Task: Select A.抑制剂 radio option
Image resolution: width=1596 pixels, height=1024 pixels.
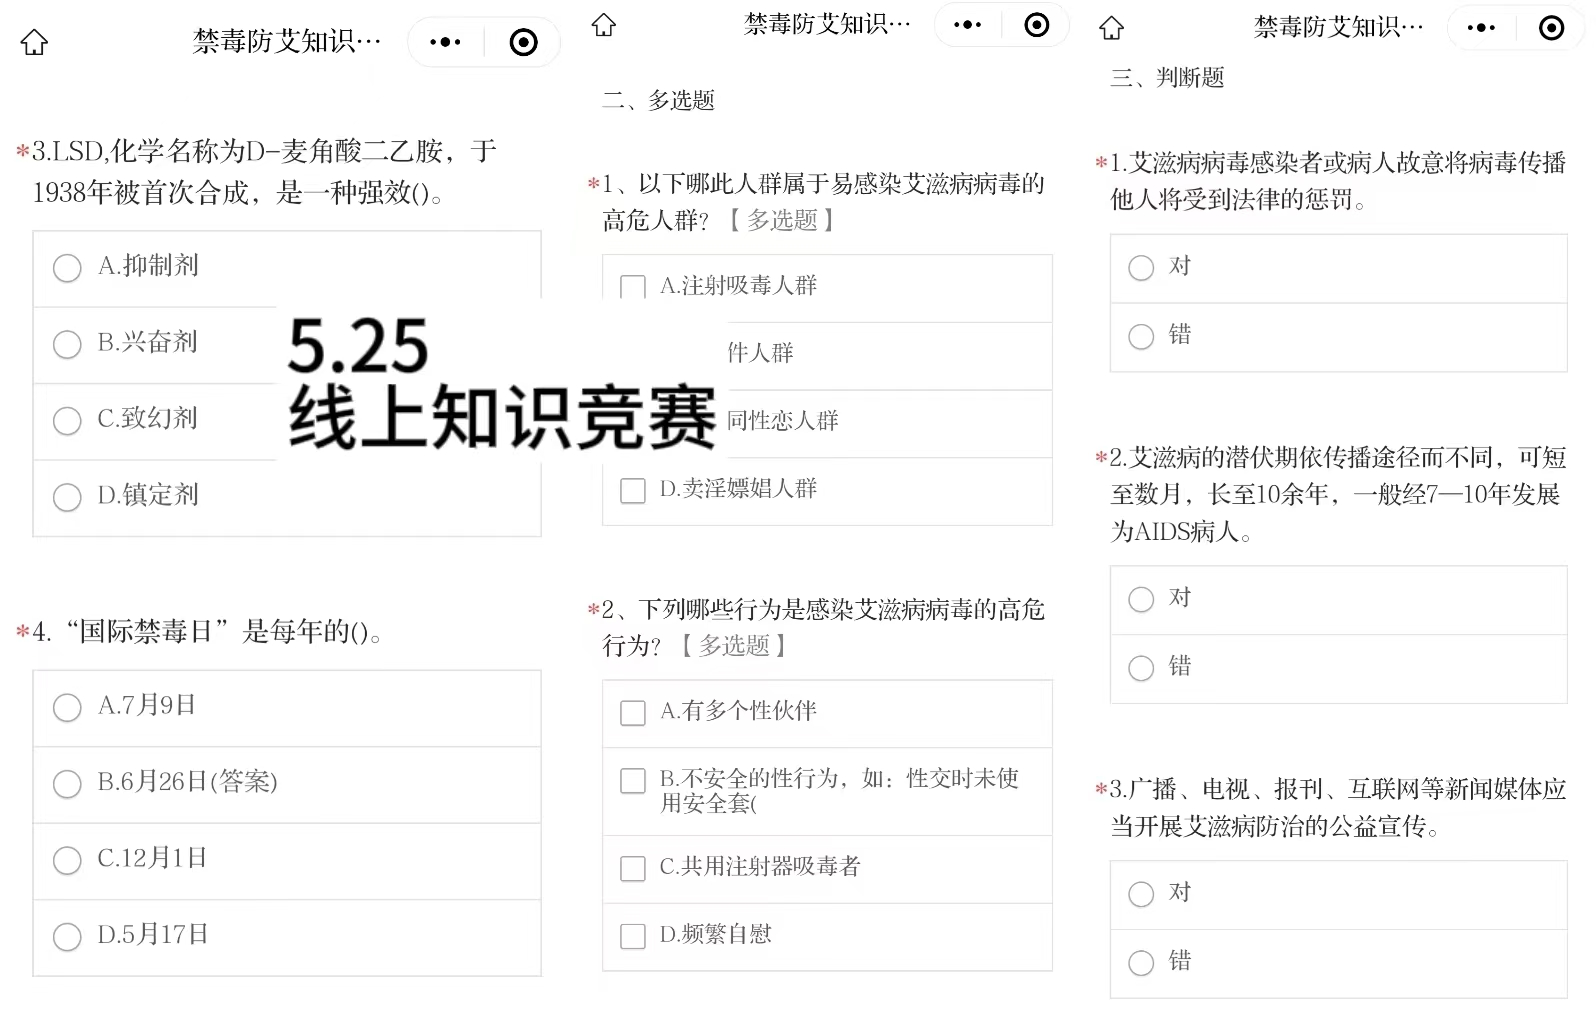Action: click(x=67, y=267)
